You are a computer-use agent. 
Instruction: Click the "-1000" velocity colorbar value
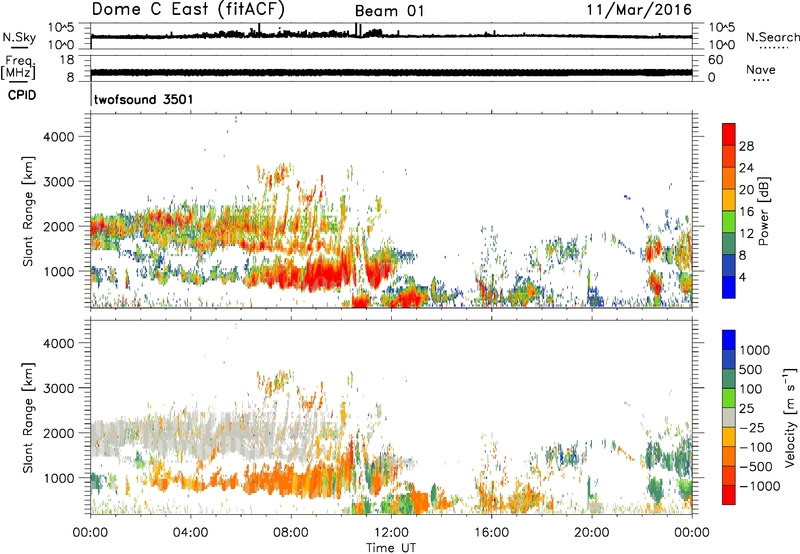(760, 486)
